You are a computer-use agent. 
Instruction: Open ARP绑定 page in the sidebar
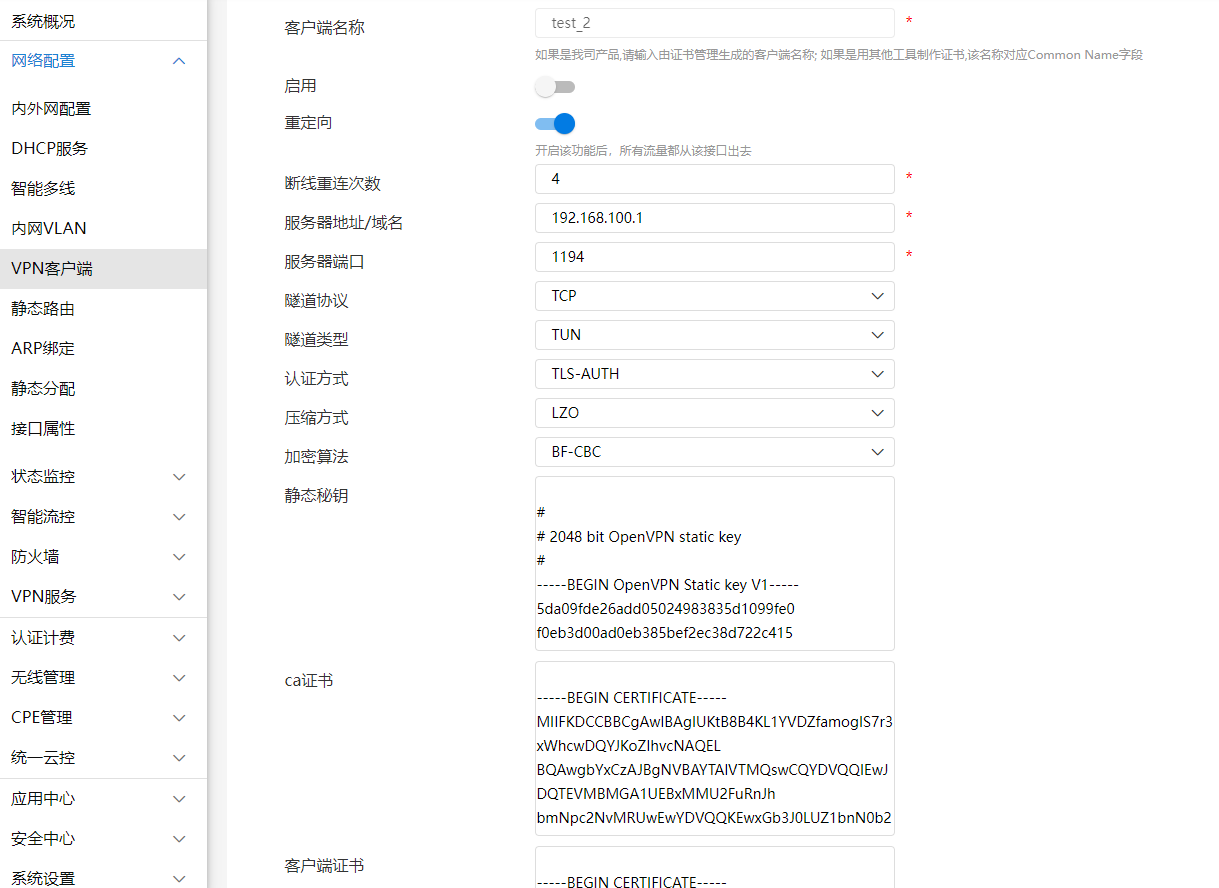tap(43, 349)
